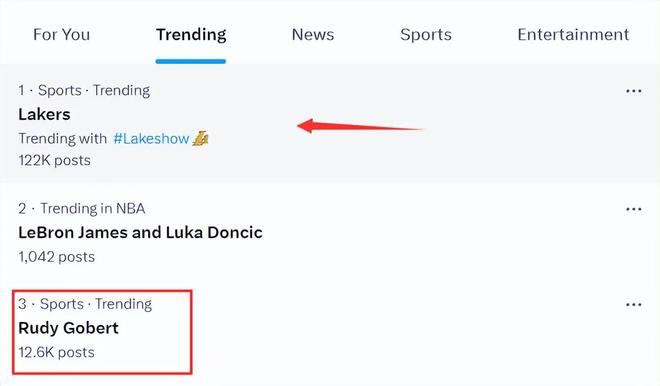Open more options for Rudy Gobert trend
Image resolution: width=660 pixels, height=386 pixels.
tap(633, 305)
